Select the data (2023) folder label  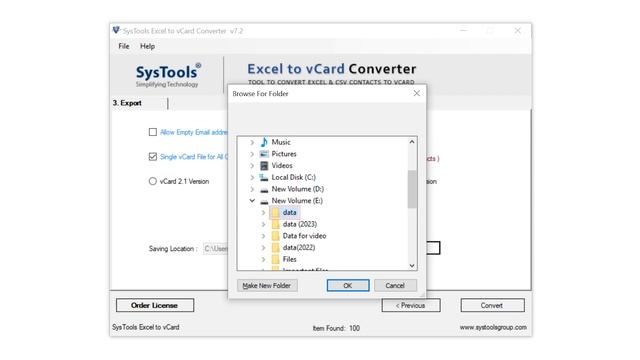[x=300, y=224]
